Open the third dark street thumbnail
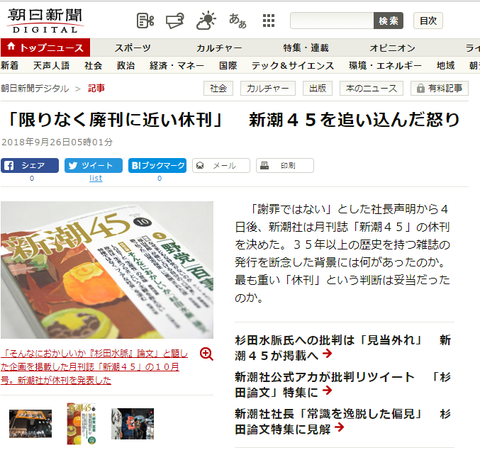The height and width of the screenshot is (455, 480). (x=133, y=424)
